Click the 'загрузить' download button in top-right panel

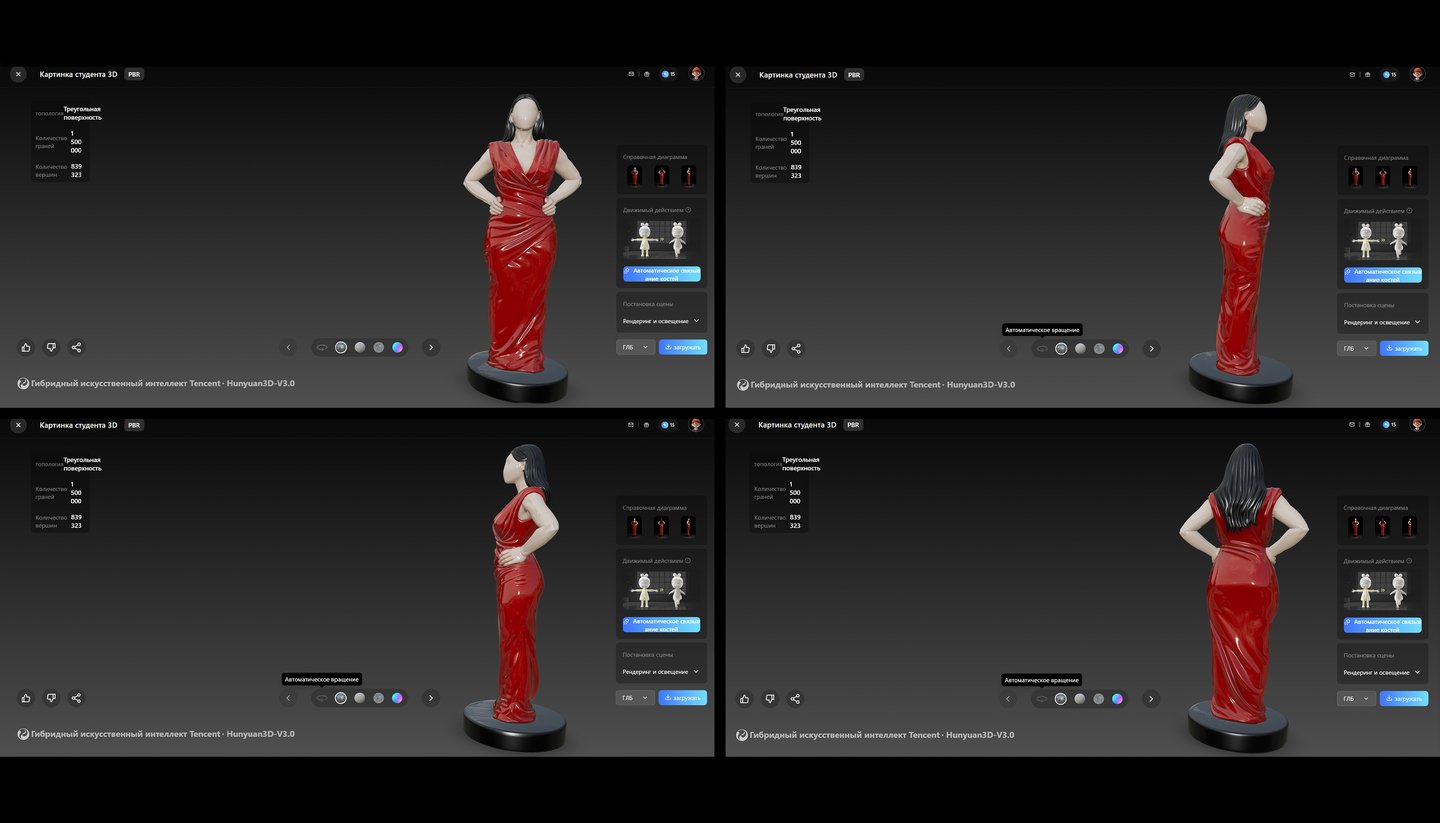point(1404,348)
